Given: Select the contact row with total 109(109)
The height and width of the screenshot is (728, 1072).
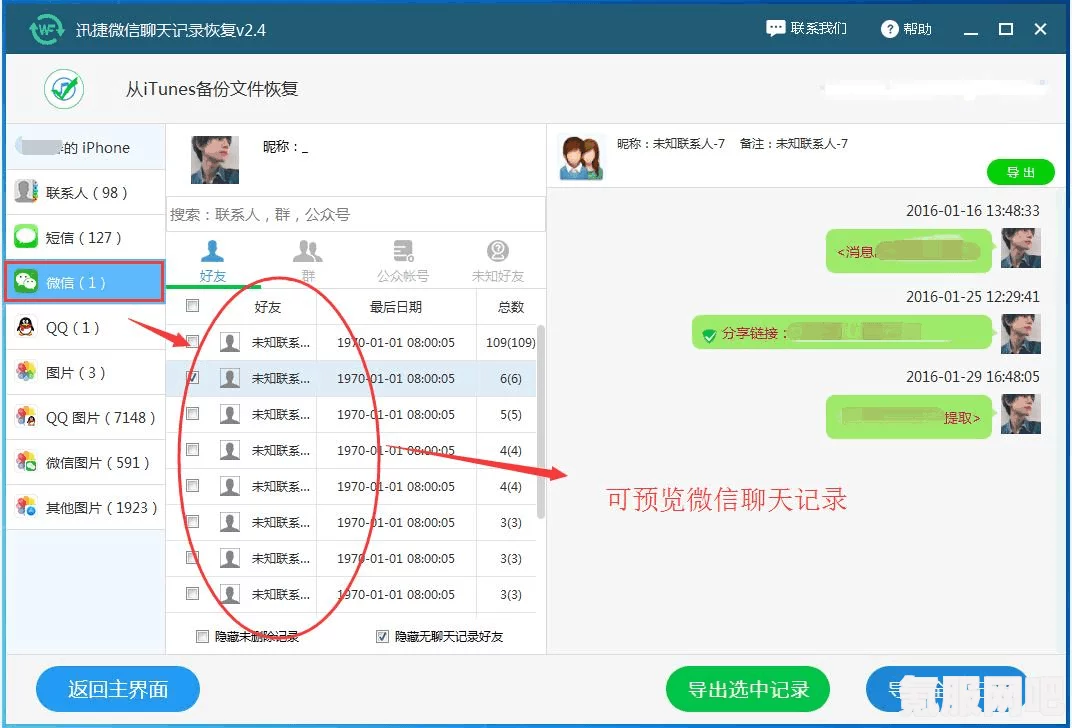Looking at the screenshot, I should click(351, 342).
